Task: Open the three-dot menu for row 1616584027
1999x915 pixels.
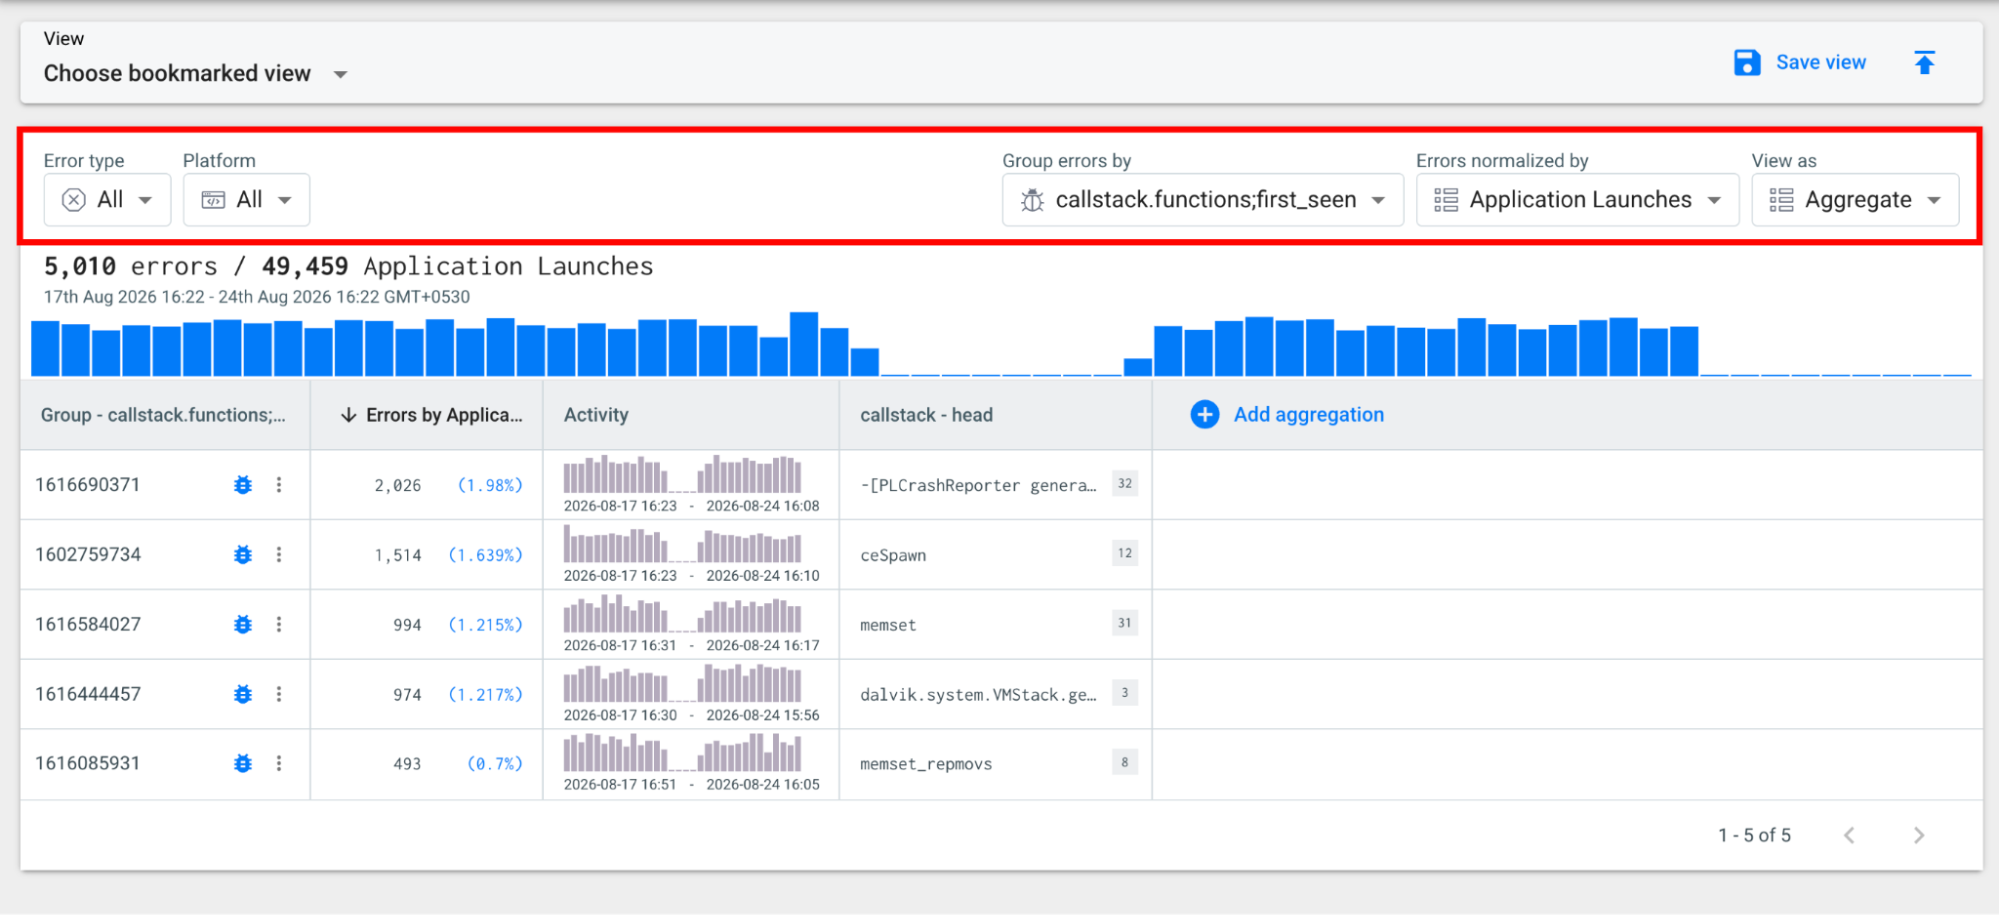Action: click(279, 625)
